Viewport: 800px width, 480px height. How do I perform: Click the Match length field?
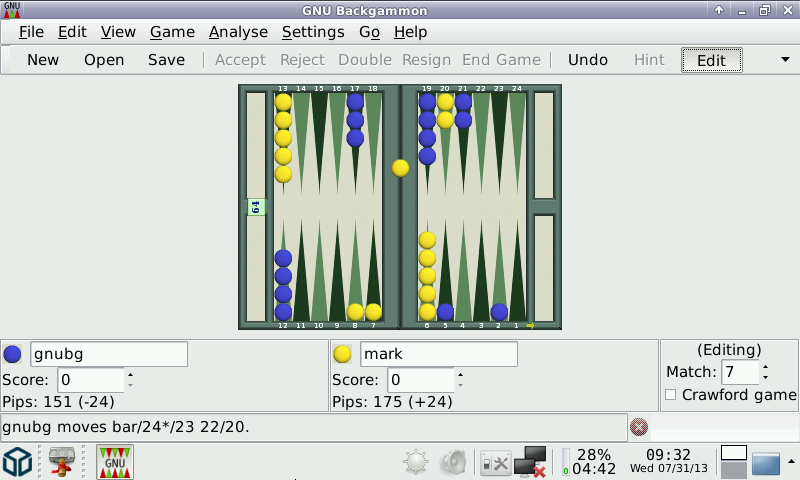pyautogui.click(x=739, y=372)
